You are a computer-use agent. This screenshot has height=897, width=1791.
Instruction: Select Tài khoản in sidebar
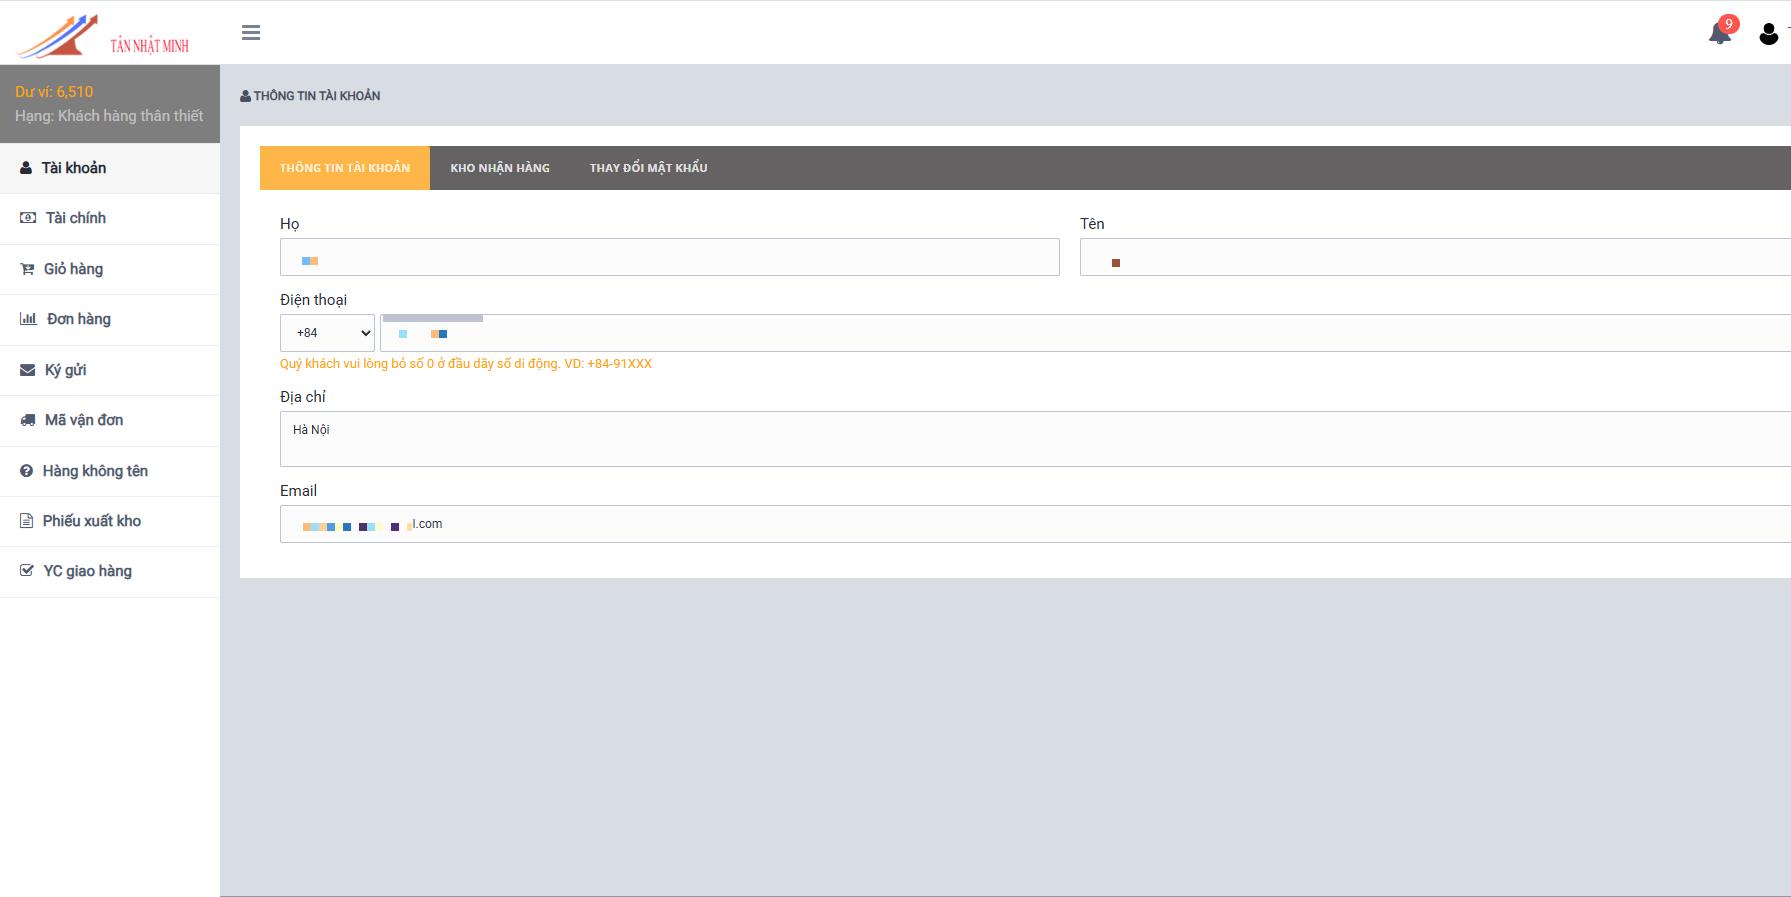[73, 168]
